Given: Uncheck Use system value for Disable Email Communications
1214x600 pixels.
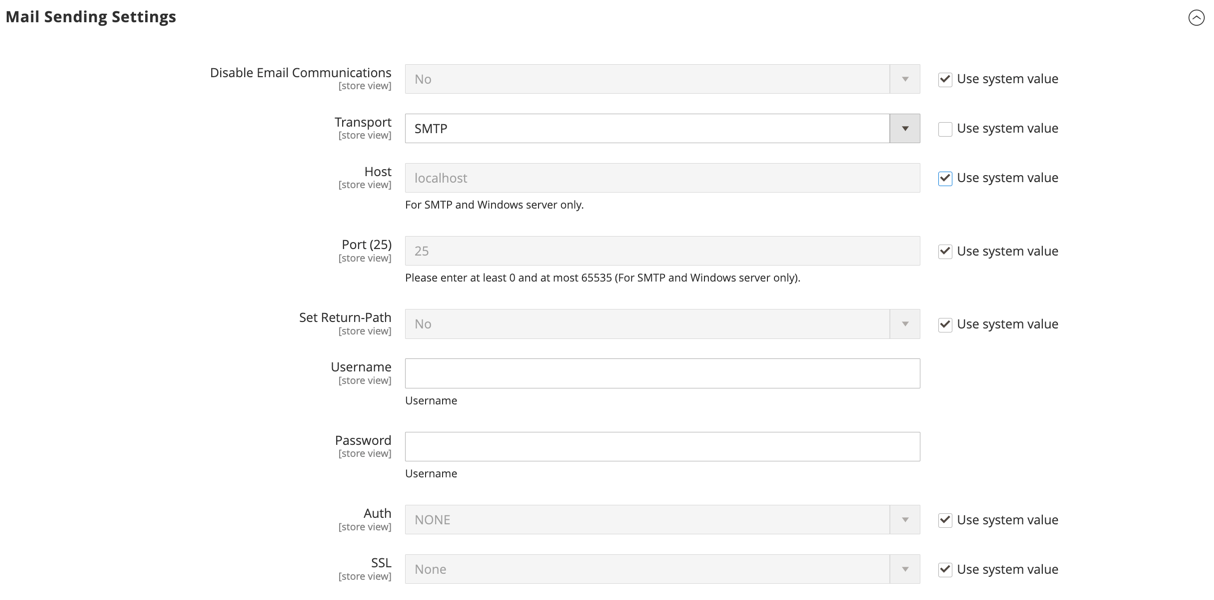Looking at the screenshot, I should [945, 79].
